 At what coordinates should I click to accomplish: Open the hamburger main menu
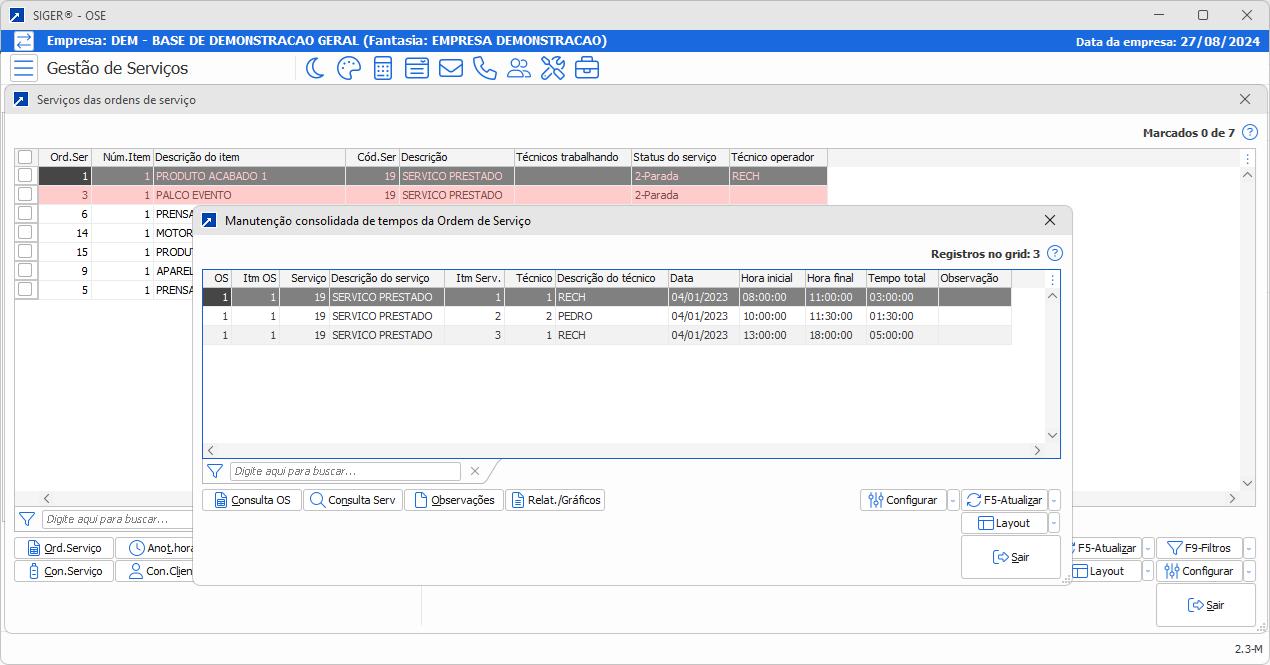click(x=24, y=68)
